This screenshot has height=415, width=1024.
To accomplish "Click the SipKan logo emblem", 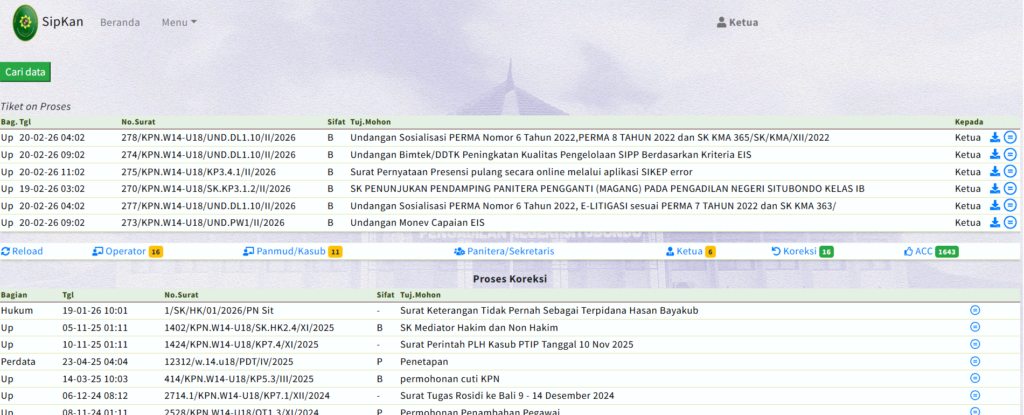I will coord(27,22).
